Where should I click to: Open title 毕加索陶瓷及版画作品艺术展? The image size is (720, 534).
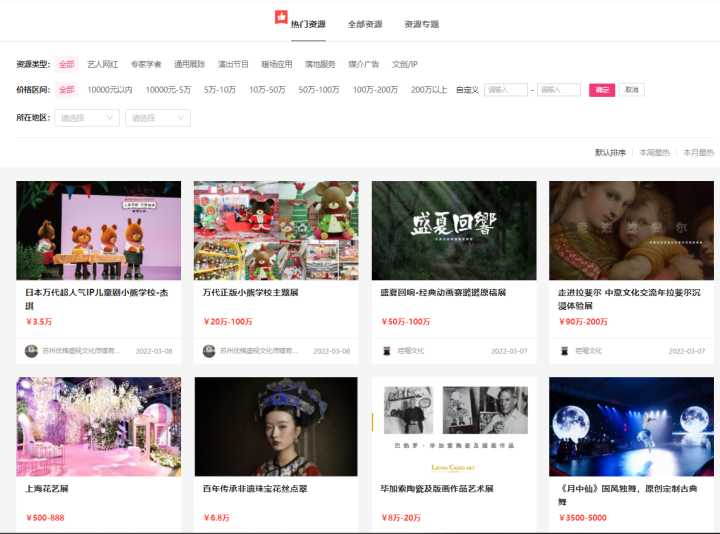(437, 489)
